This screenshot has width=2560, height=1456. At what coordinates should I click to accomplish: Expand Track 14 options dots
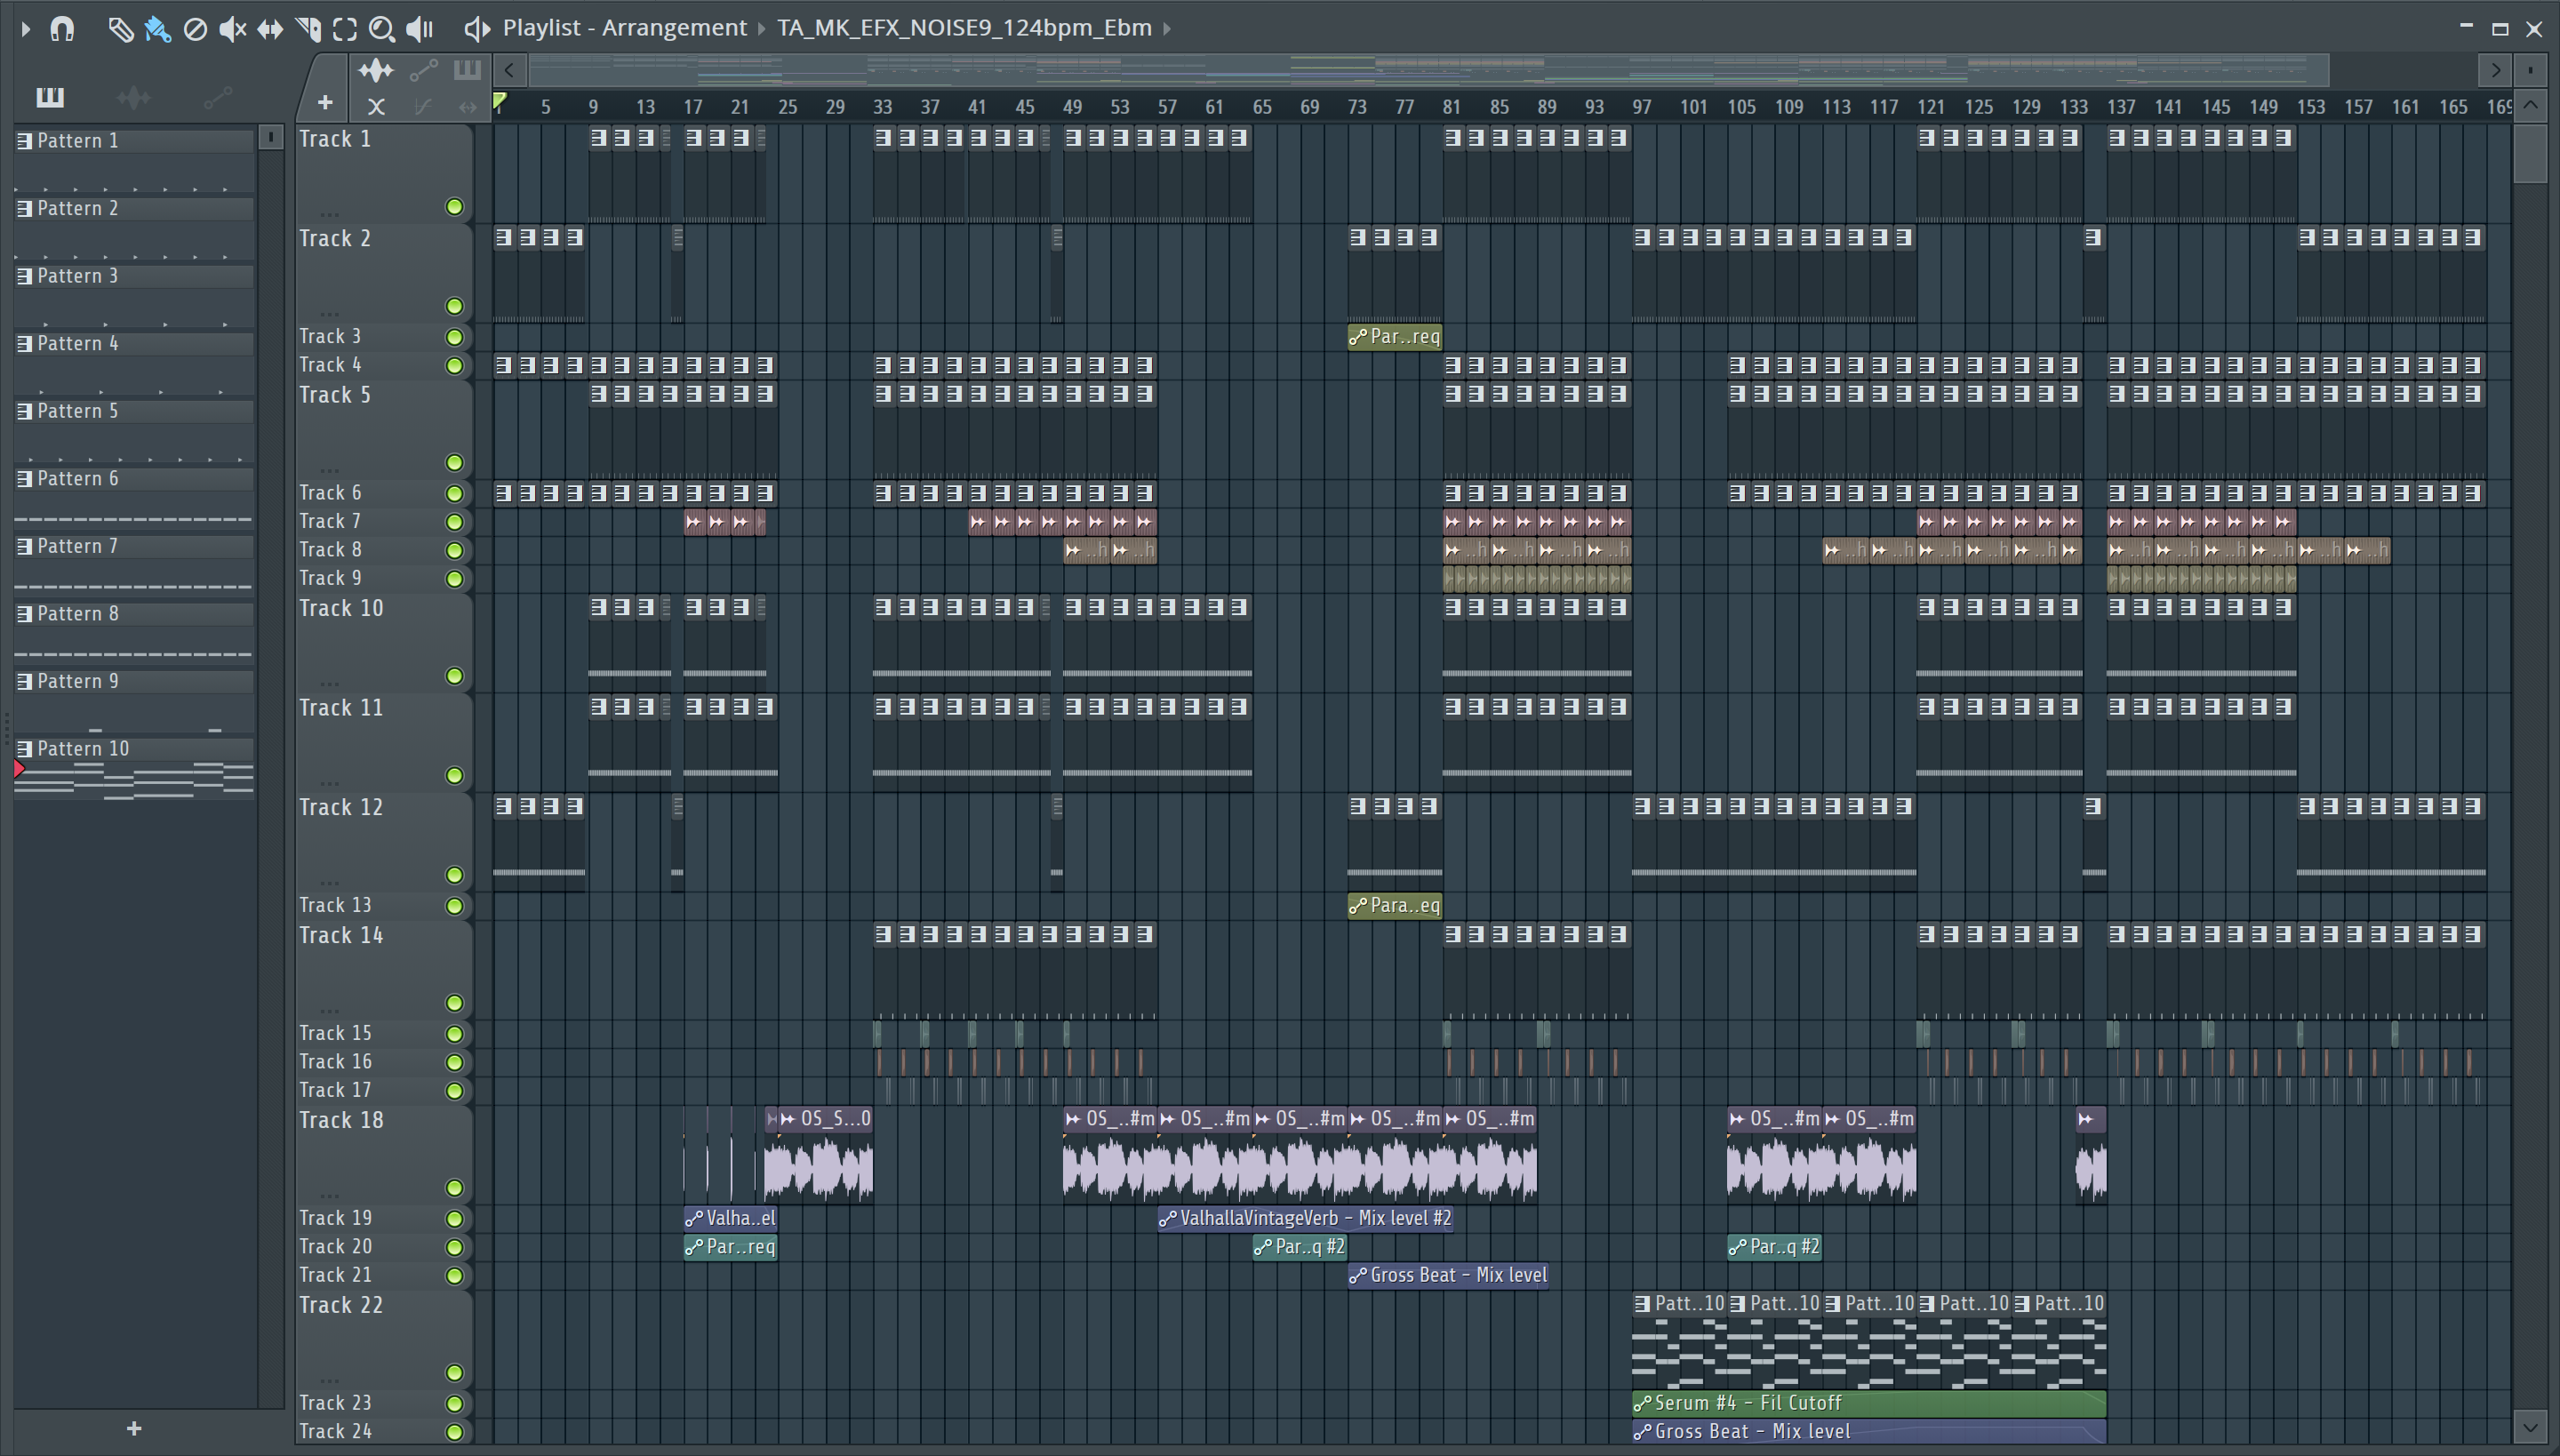(329, 1011)
